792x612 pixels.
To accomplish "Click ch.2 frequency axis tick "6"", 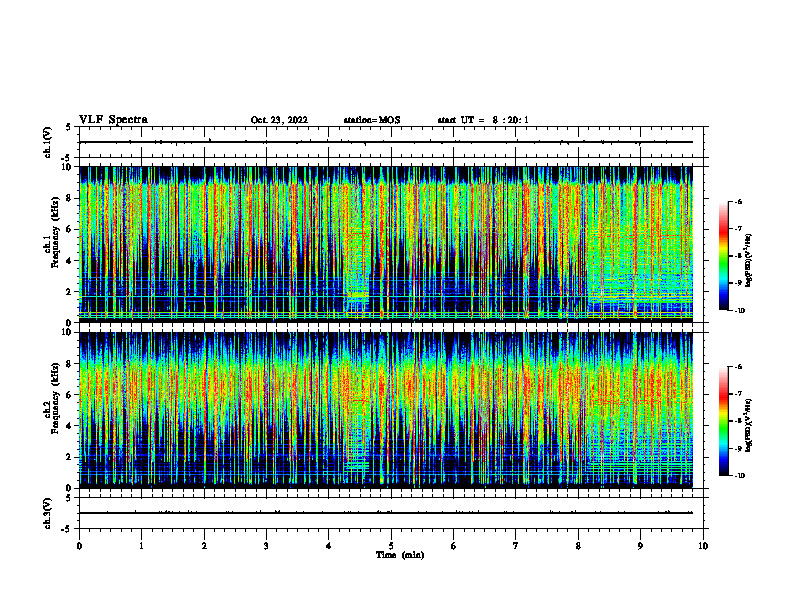I will tap(70, 395).
